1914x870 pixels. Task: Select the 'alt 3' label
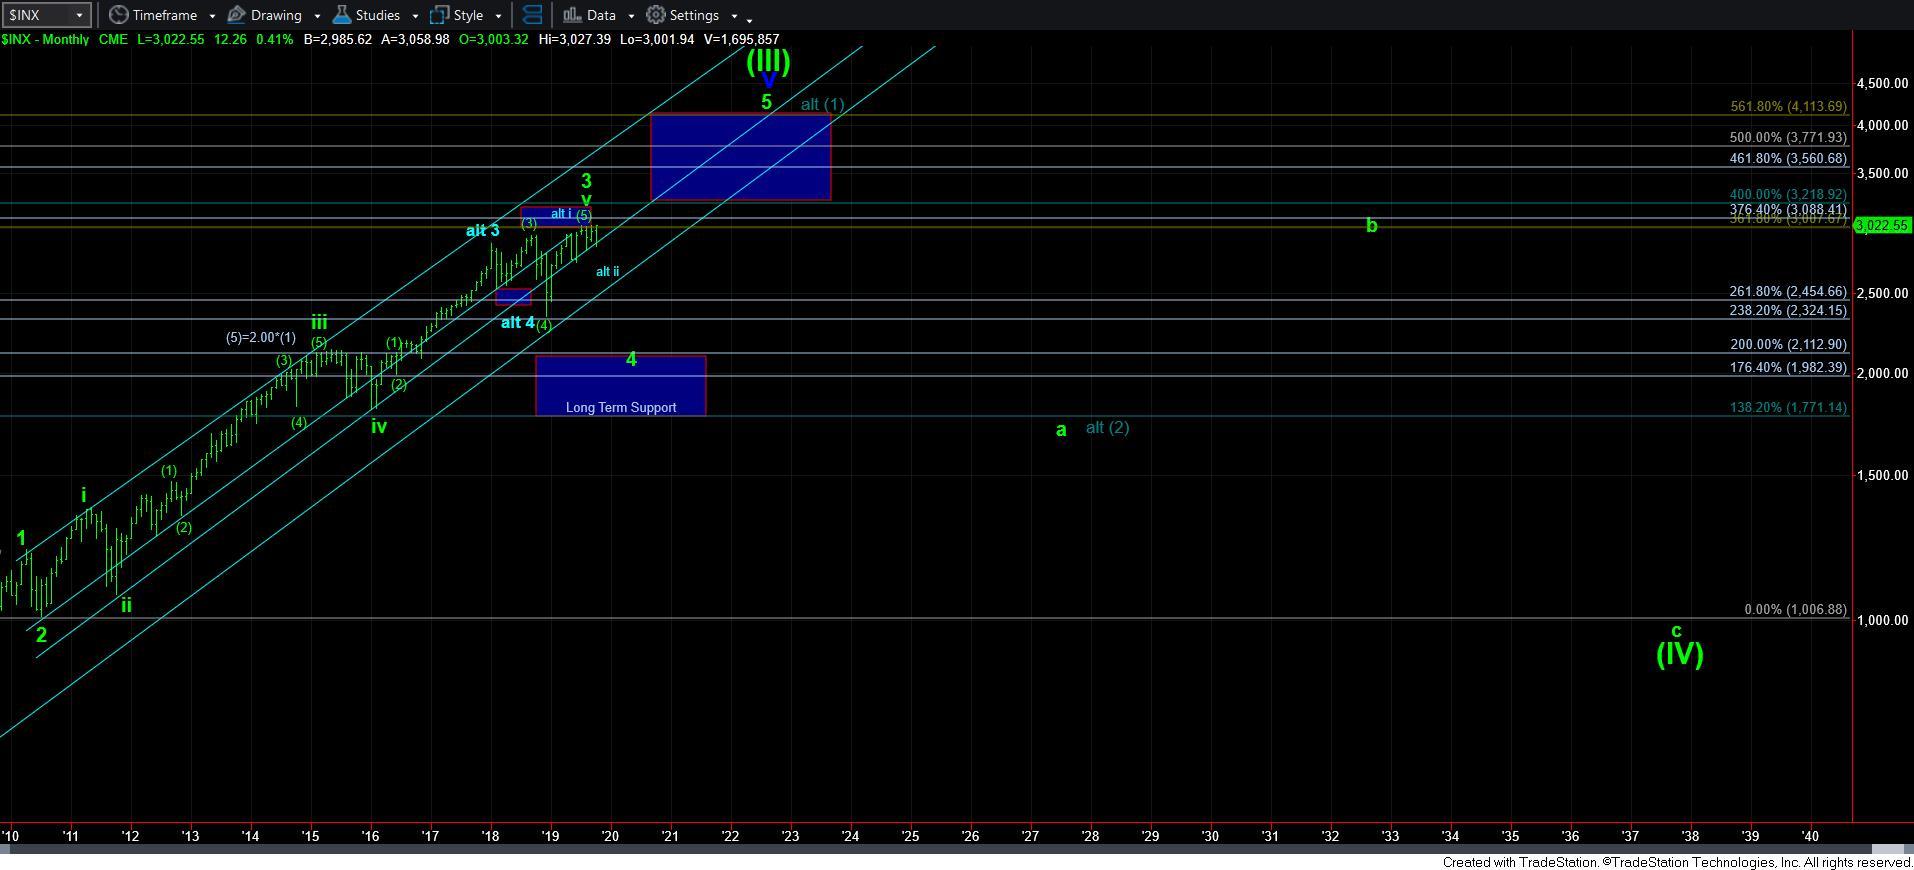click(482, 231)
